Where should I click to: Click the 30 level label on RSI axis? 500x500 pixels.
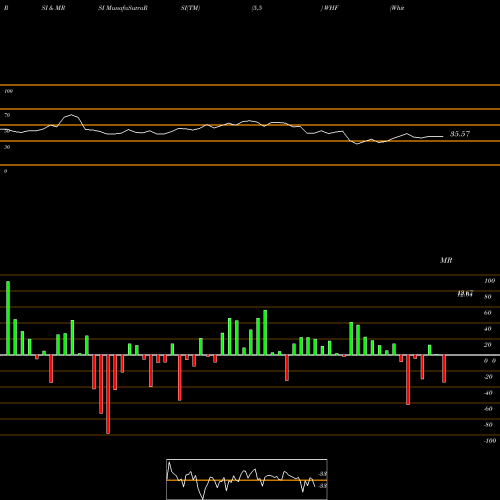point(7,147)
